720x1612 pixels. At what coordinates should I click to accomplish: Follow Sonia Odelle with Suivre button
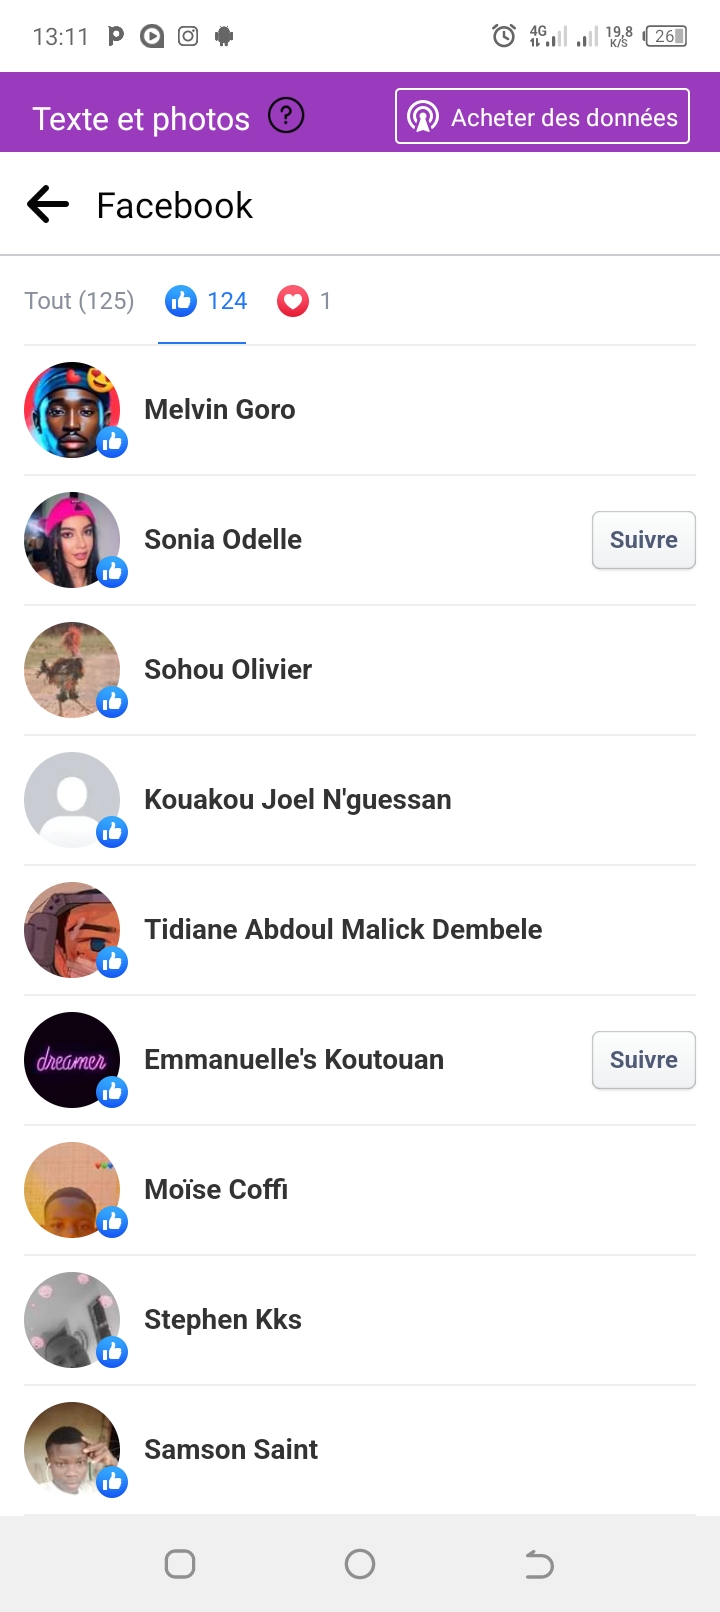[643, 540]
